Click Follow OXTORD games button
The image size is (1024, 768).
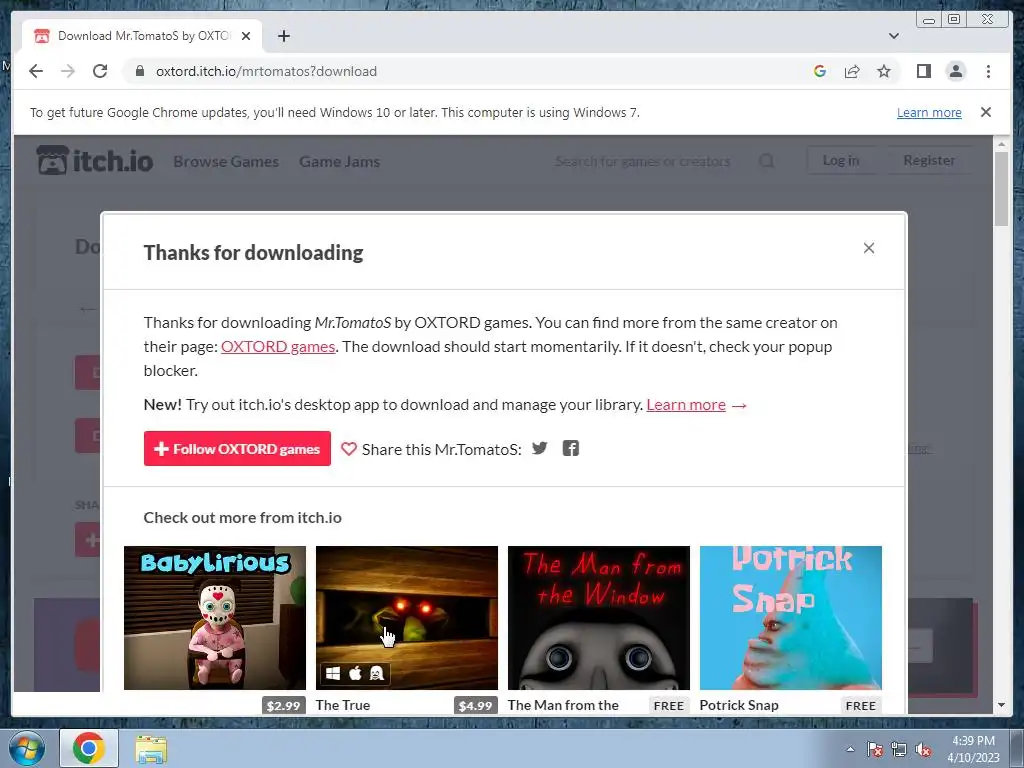pos(237,449)
